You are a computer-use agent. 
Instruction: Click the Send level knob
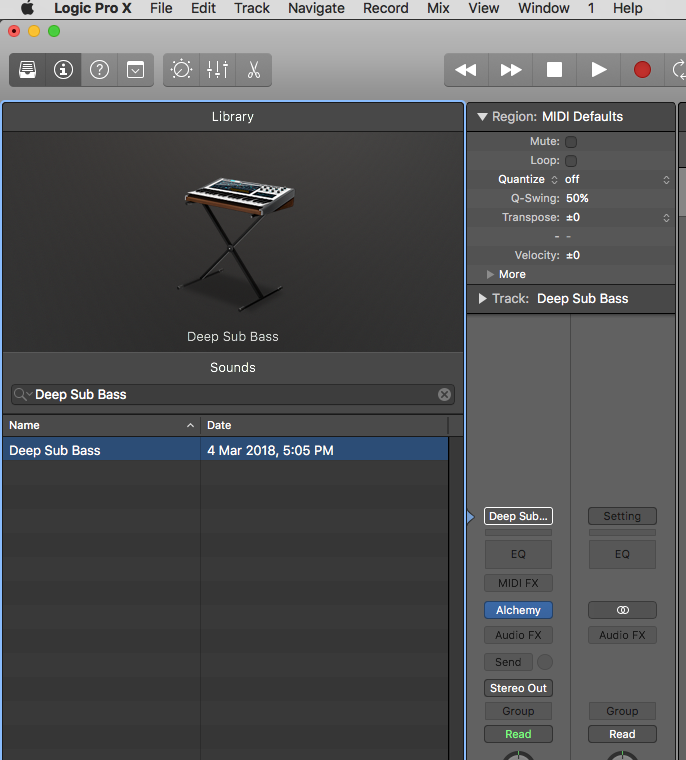[x=545, y=662]
